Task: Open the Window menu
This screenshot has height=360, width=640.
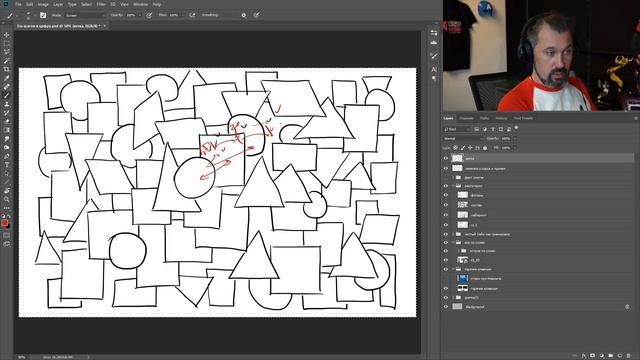Action: [x=140, y=4]
